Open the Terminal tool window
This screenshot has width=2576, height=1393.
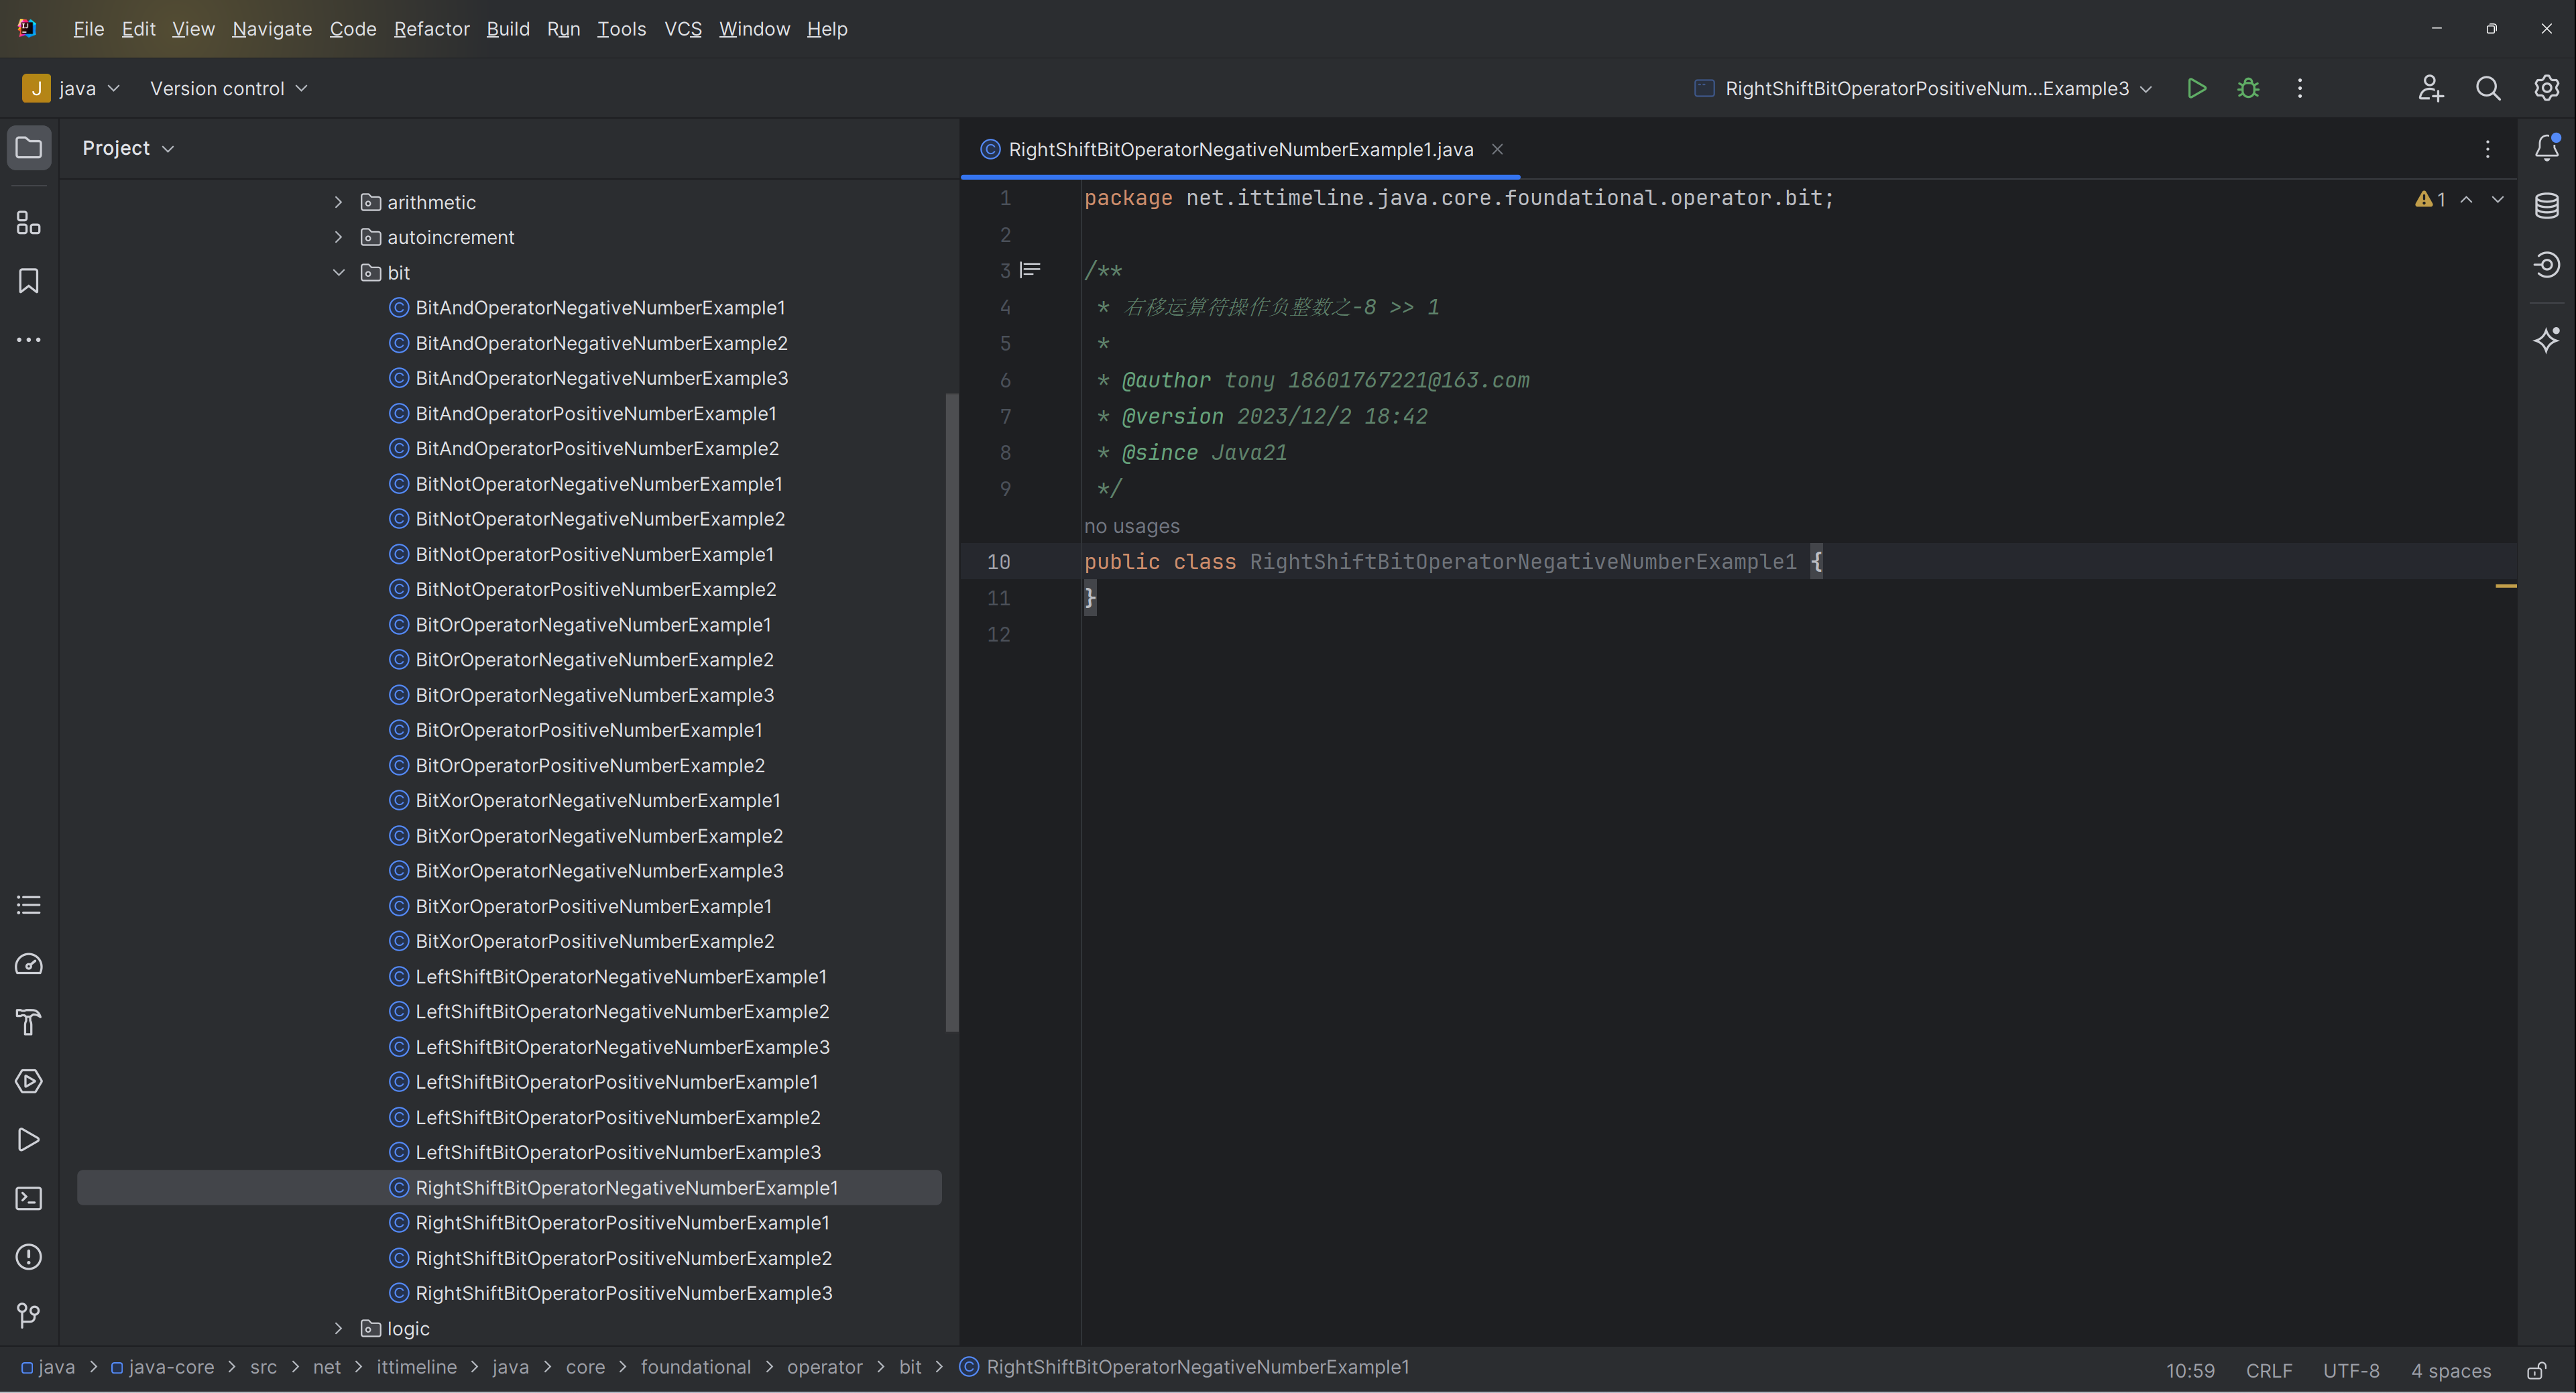click(x=29, y=1198)
